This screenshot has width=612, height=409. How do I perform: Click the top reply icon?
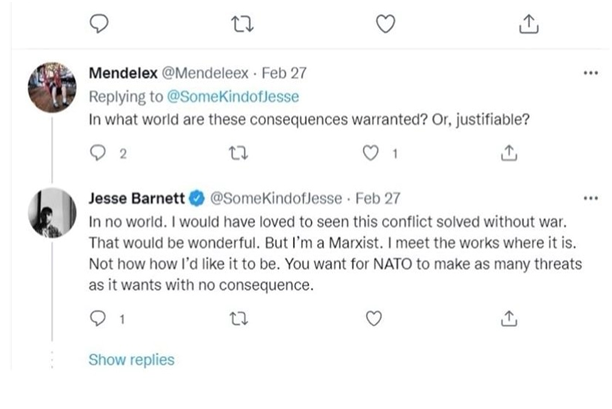coord(98,24)
